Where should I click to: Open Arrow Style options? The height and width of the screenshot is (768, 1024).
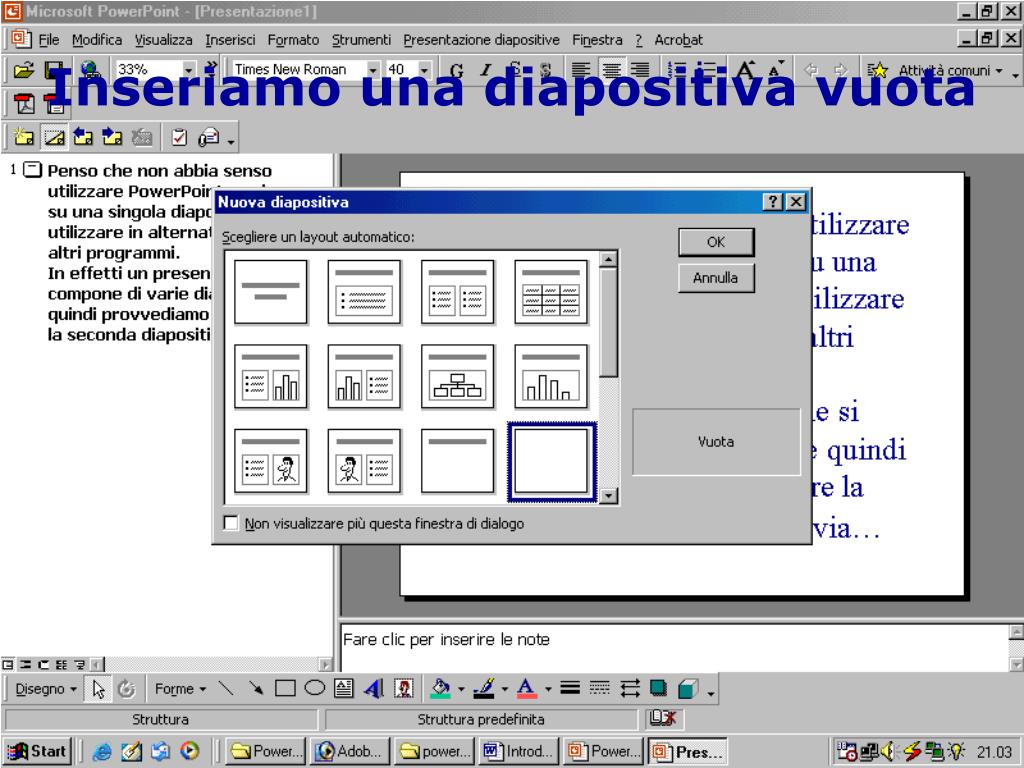tap(630, 688)
